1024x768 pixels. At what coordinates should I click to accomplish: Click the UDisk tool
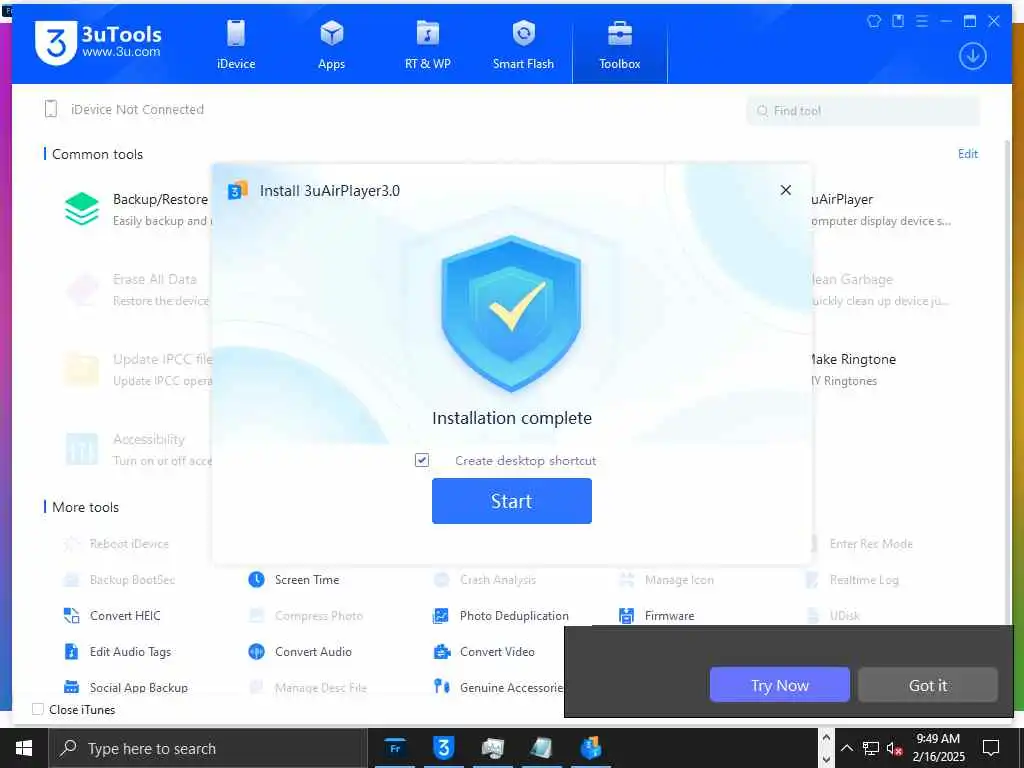coord(833,616)
